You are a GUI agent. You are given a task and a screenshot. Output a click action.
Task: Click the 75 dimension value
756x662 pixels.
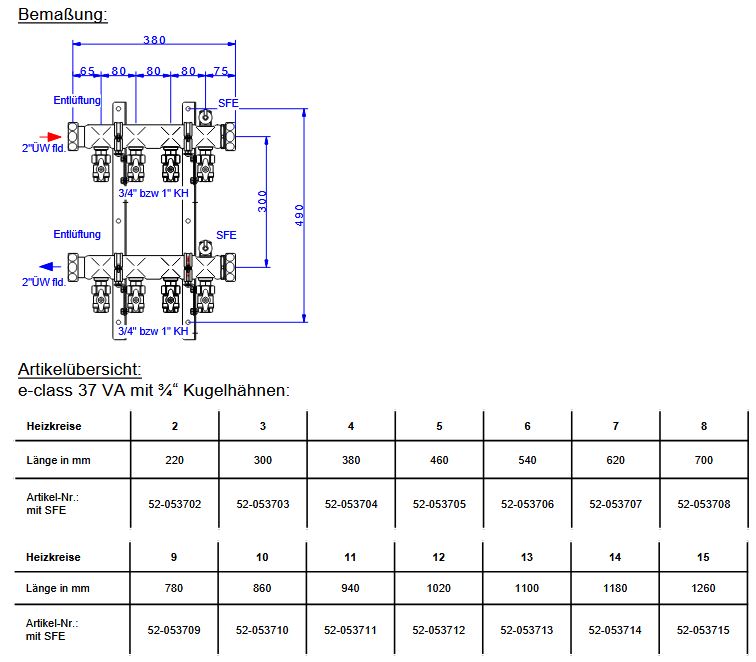click(220, 71)
